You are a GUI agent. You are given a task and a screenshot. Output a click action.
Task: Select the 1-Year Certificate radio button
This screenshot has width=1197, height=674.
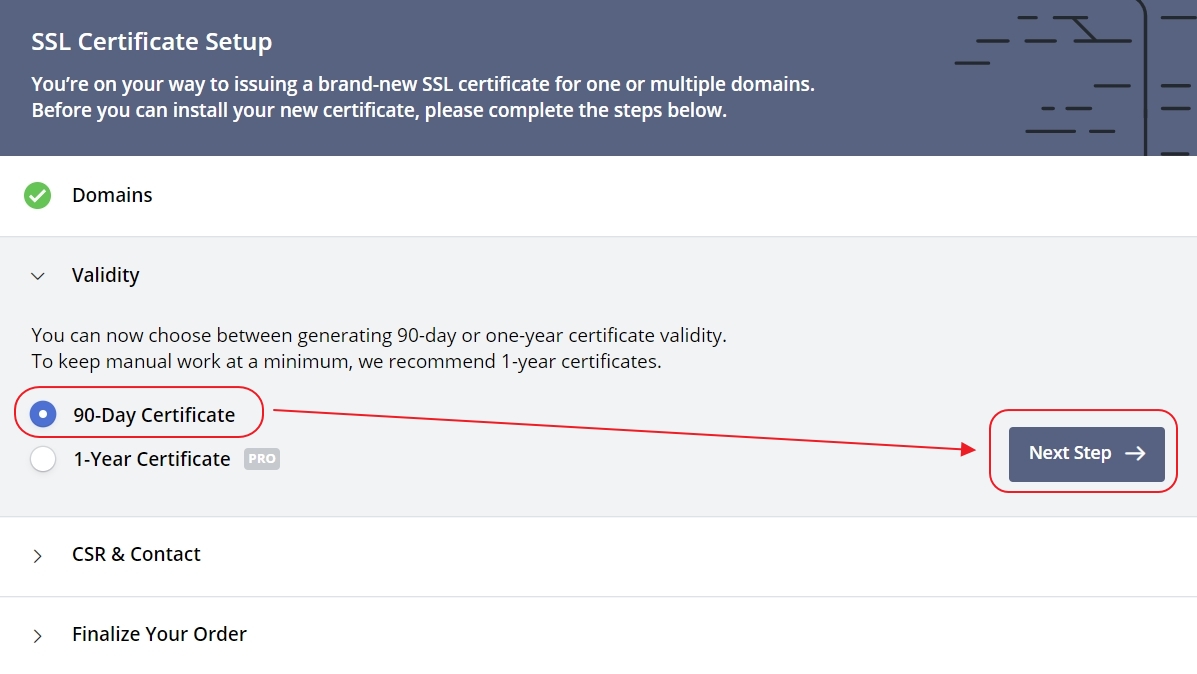coord(43,459)
